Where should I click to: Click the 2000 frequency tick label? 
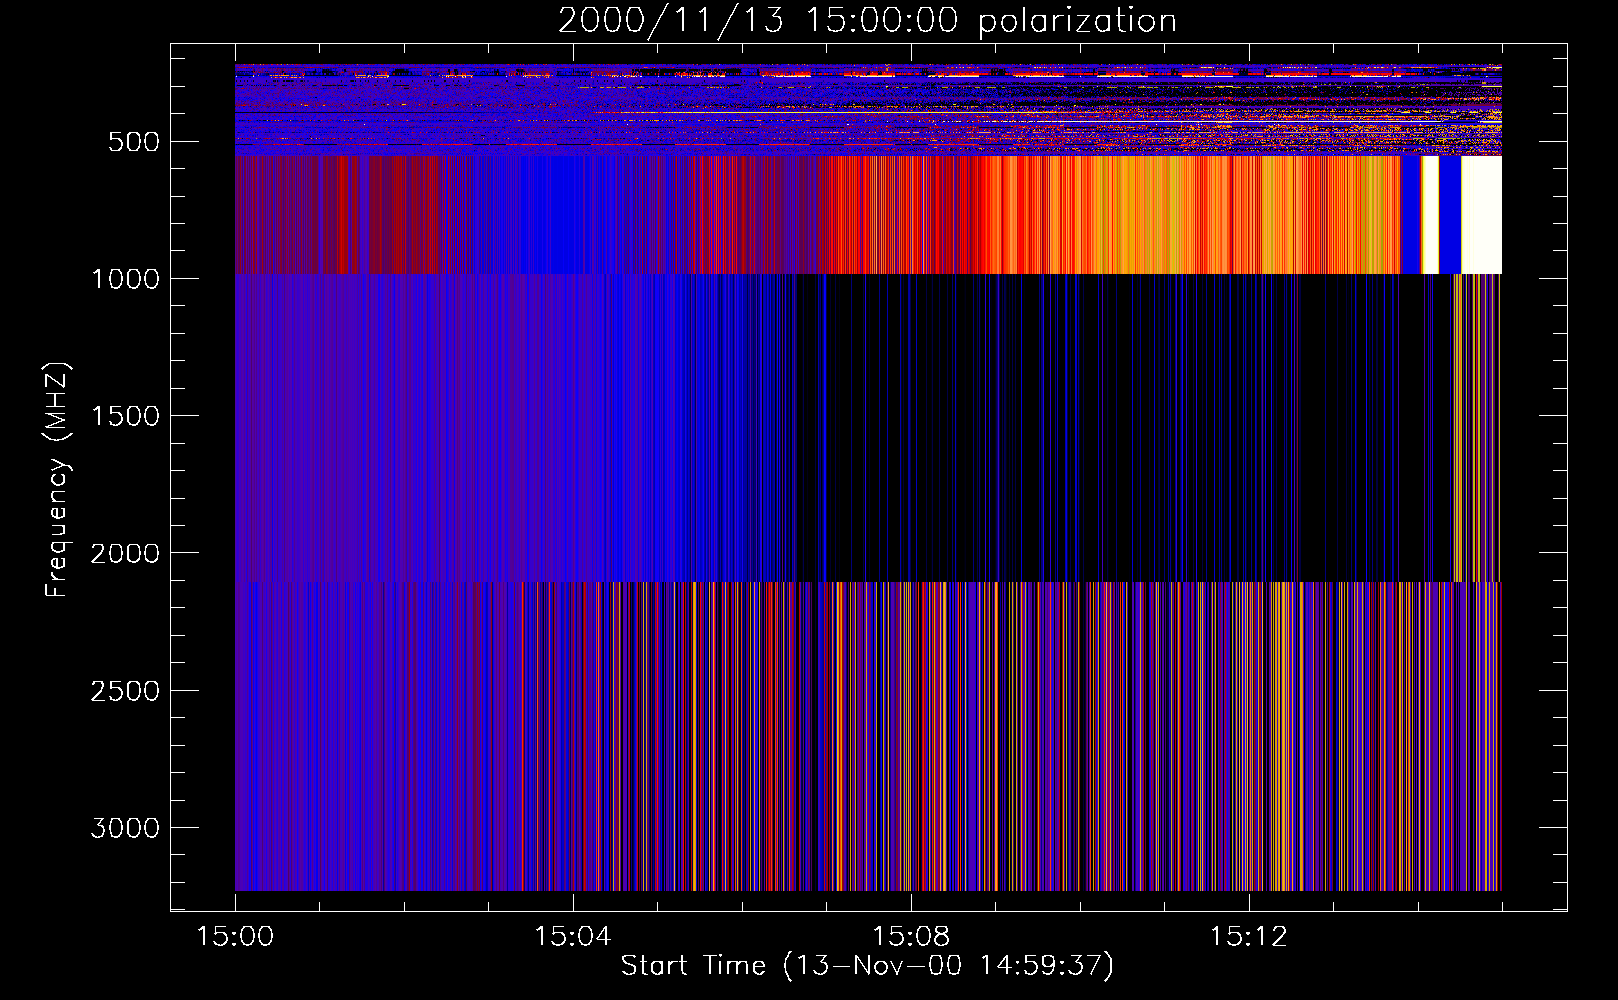[125, 554]
